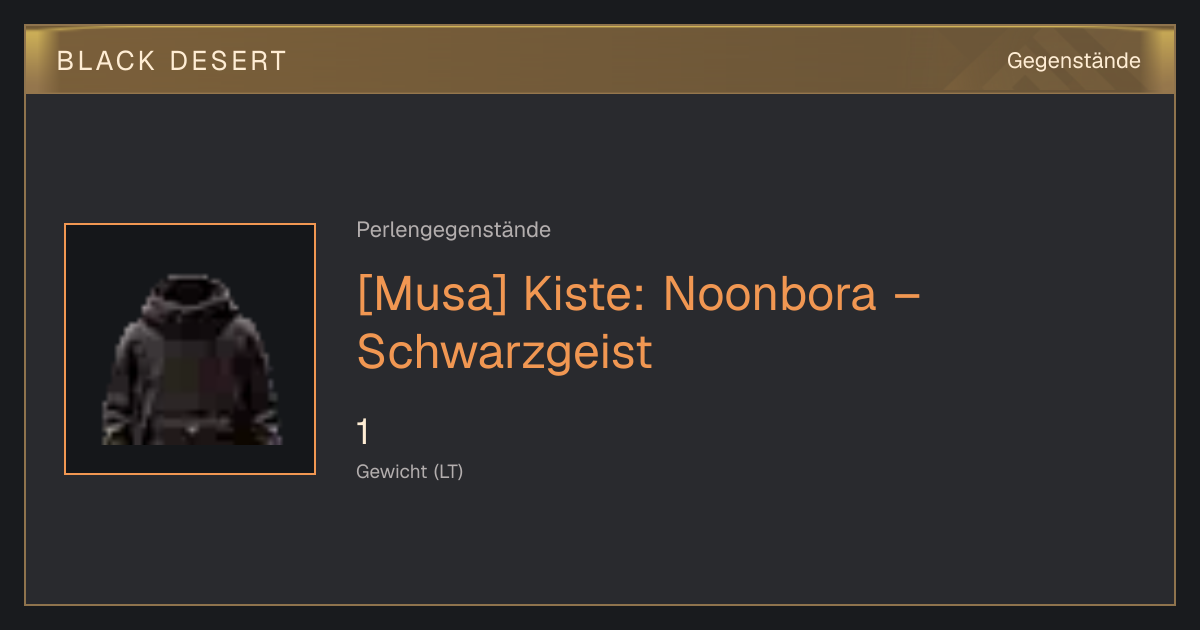
Task: Click the word Schwarzgeist in the title
Action: point(505,351)
